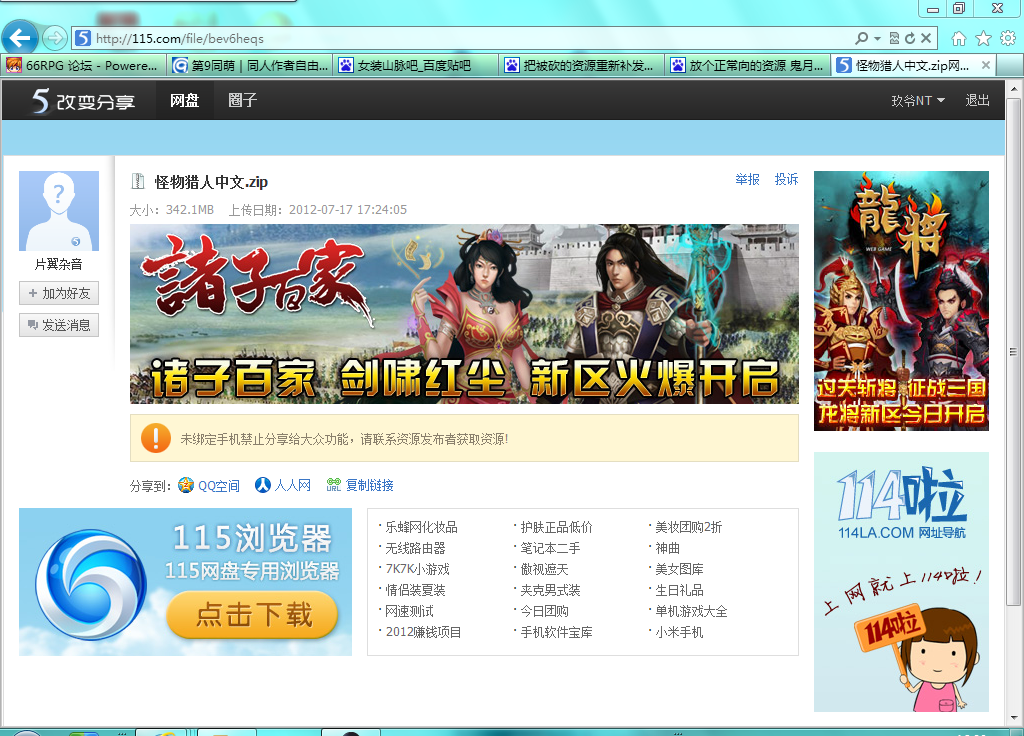Screen dimensions: 1024x736
Task: Expand the 玖爷NT account dropdown
Action: pyautogui.click(x=918, y=101)
